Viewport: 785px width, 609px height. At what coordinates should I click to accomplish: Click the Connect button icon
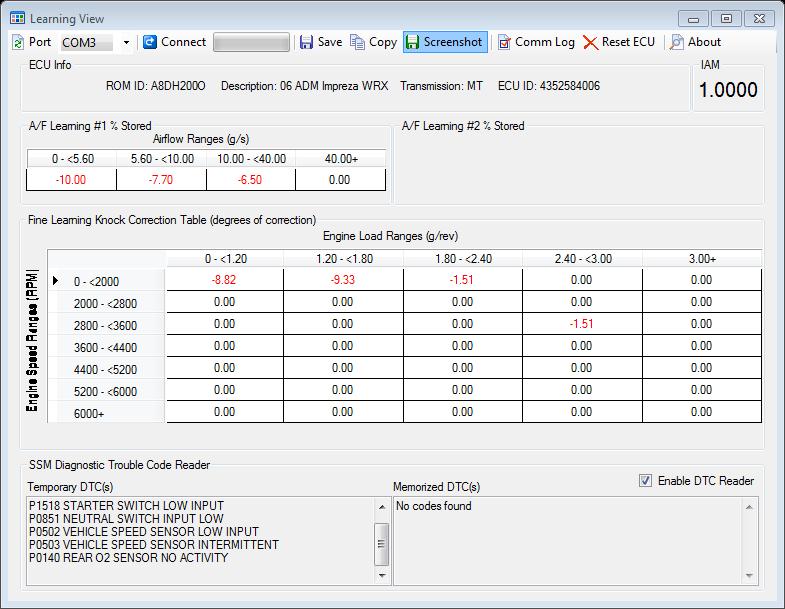tap(150, 42)
